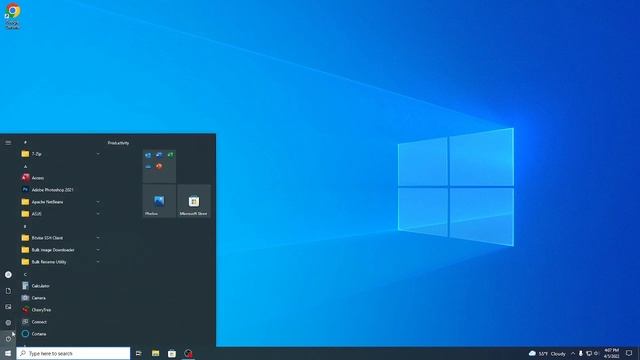Expand the Start menu hamburger button
Image resolution: width=640 pixels, height=360 pixels.
pyautogui.click(x=8, y=142)
